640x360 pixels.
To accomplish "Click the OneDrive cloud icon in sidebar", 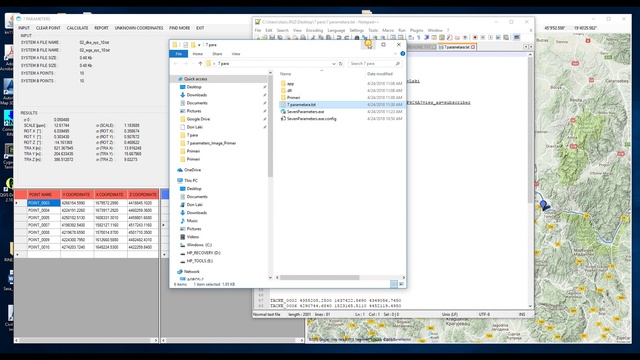I will click(180, 170).
